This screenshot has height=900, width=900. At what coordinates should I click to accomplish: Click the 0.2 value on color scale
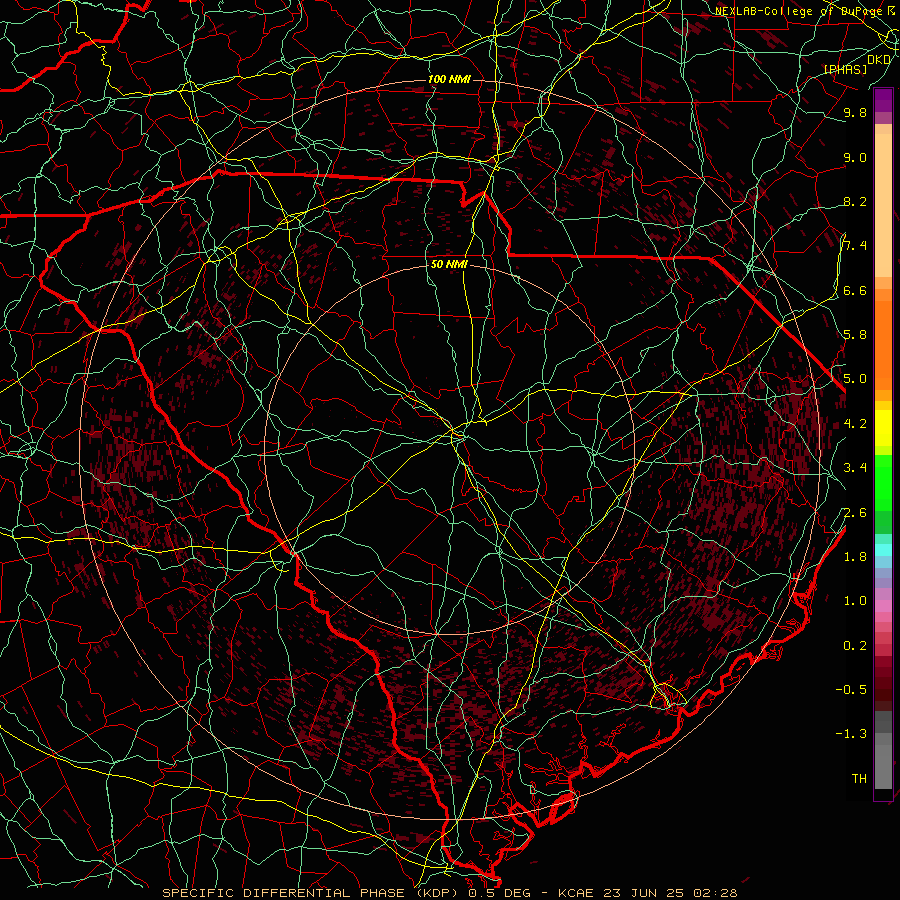(855, 645)
